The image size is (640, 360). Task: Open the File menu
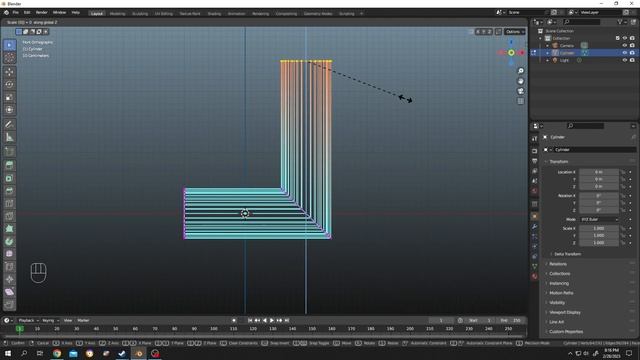click(15, 13)
